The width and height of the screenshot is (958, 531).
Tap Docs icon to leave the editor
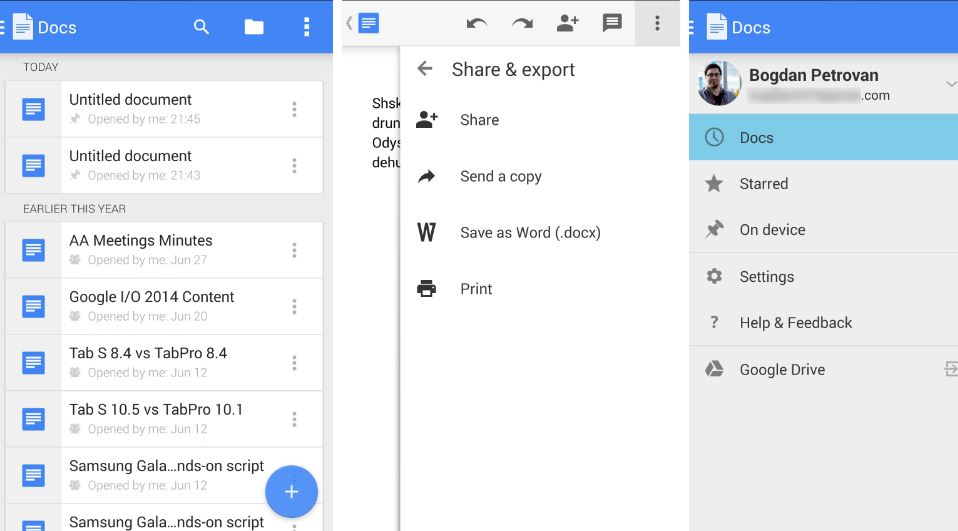[368, 23]
